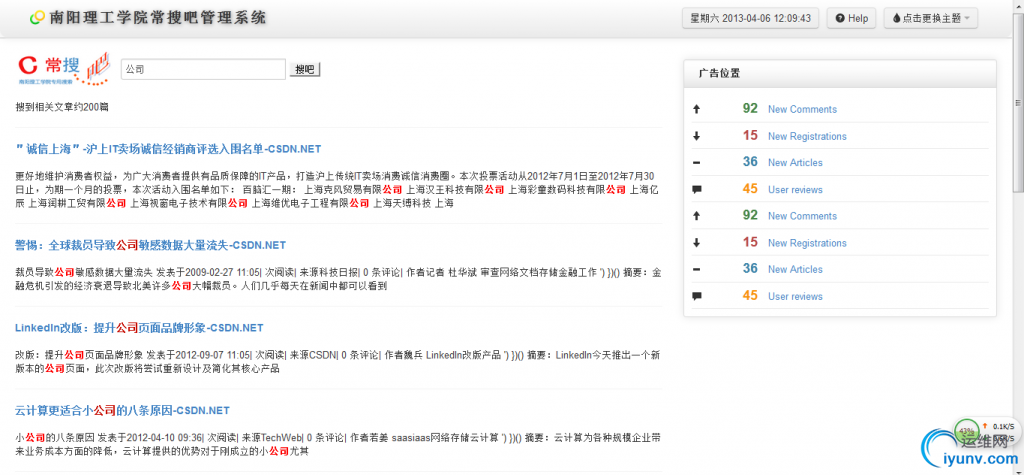Click the first New Articles link

pos(795,163)
